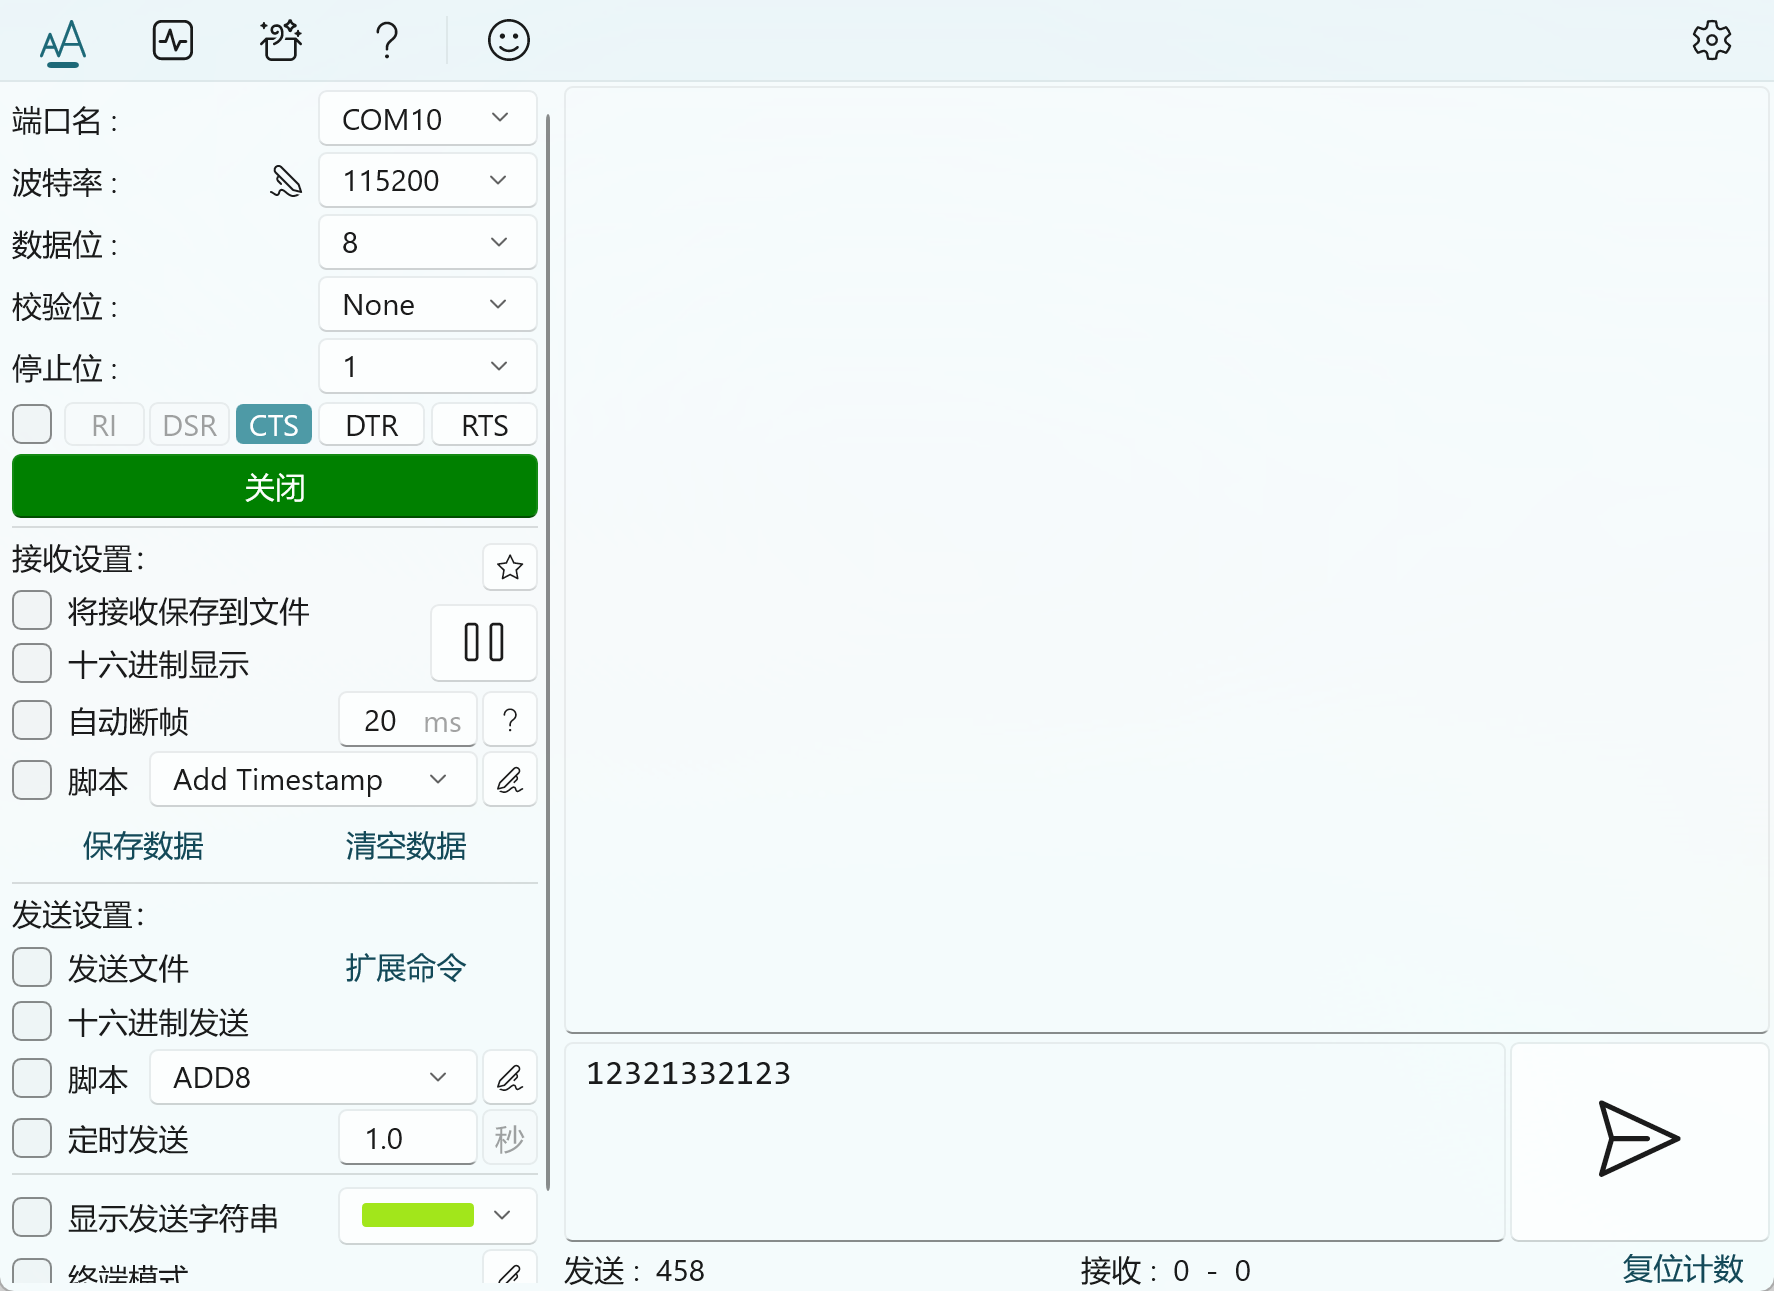
Task: Open the Add Timestamp script dropdown
Action: [312, 780]
